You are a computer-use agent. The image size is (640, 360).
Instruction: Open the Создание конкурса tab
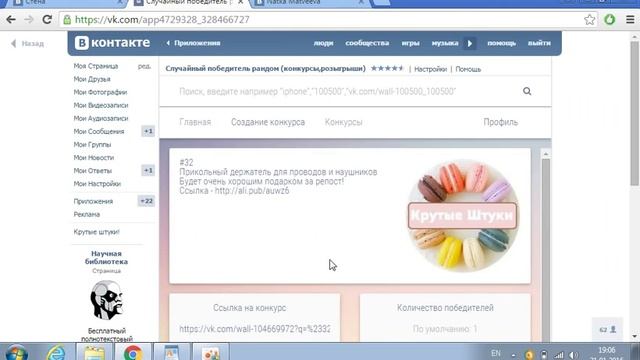tap(268, 122)
